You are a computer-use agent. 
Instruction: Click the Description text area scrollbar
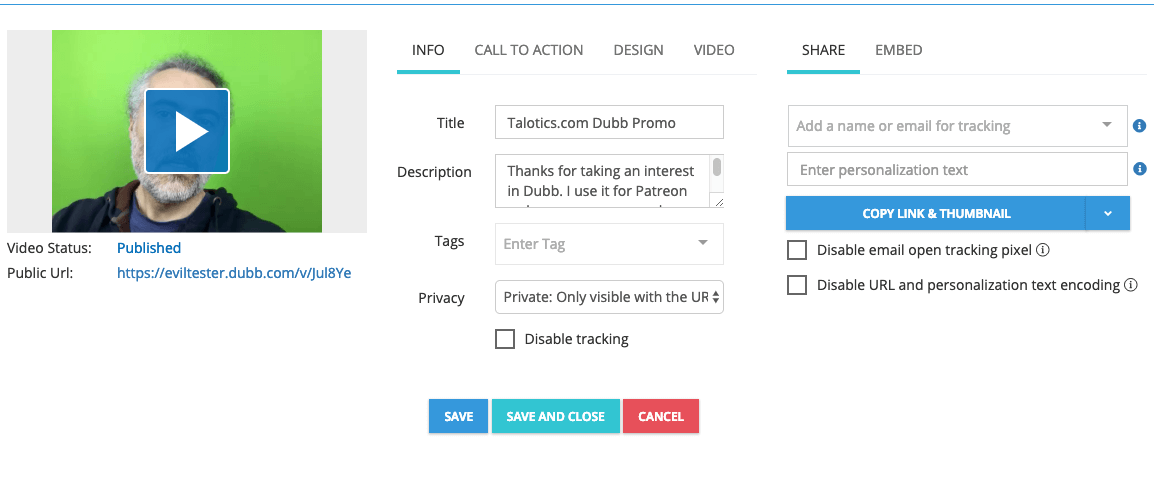click(716, 168)
